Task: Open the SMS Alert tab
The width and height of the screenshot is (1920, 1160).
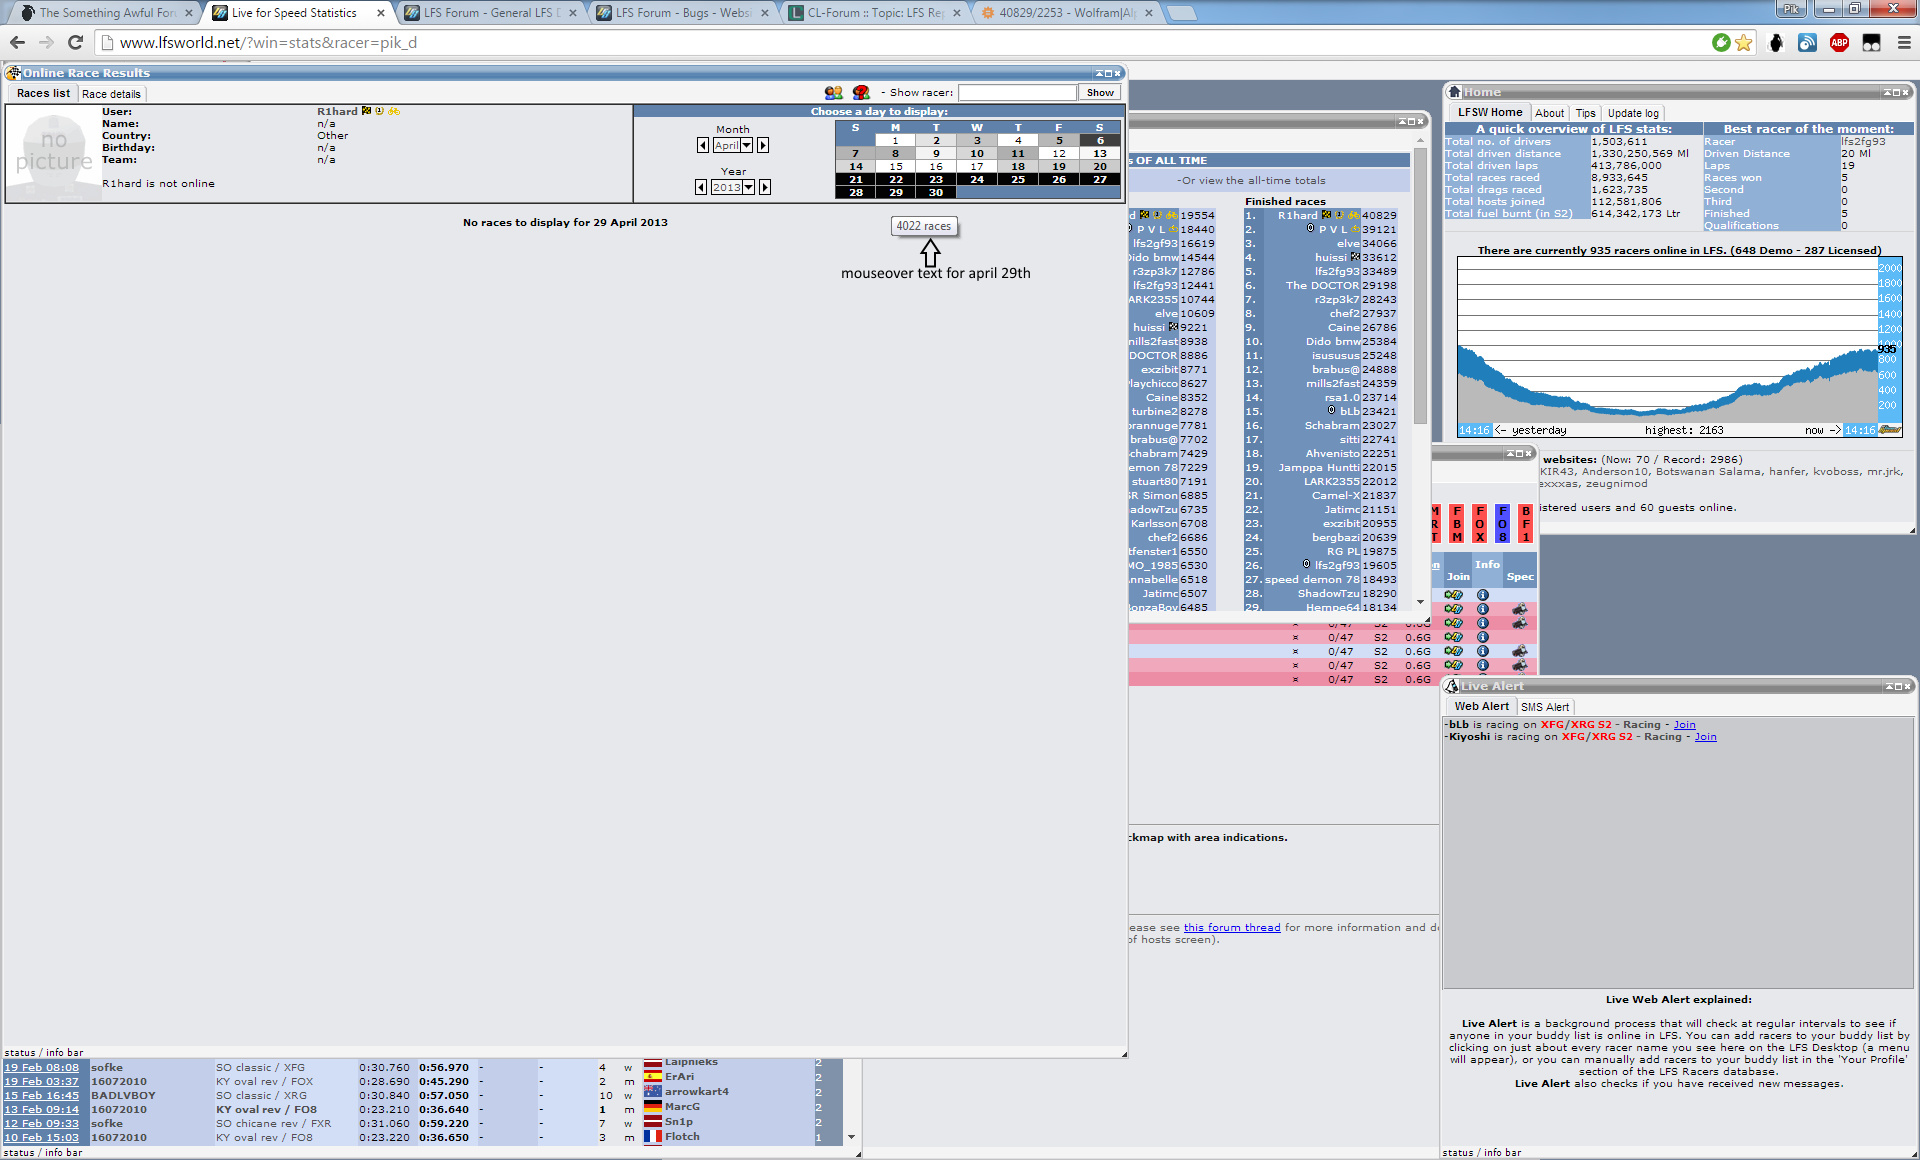Action: (x=1544, y=707)
